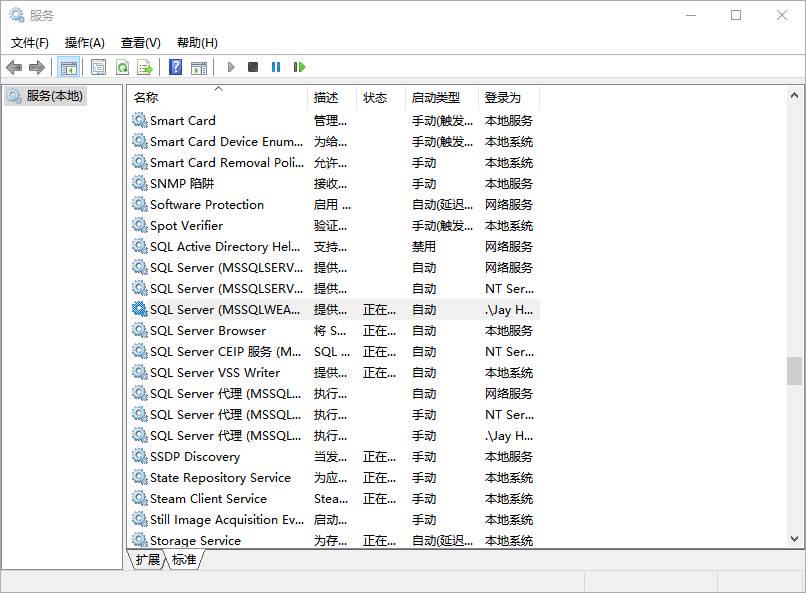
Task: Click the 自动(延迟... cell of Software Protection
Action: 442,205
